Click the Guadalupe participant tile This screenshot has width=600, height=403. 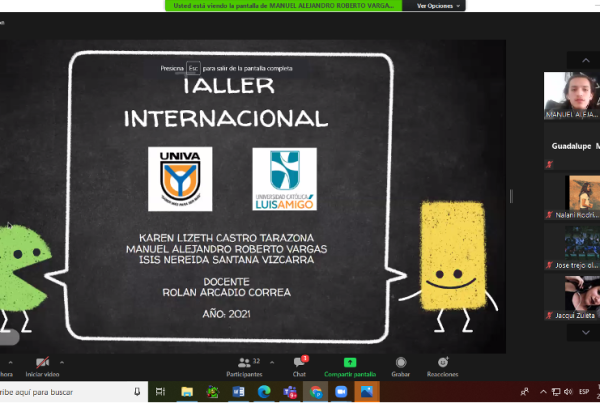tap(572, 146)
